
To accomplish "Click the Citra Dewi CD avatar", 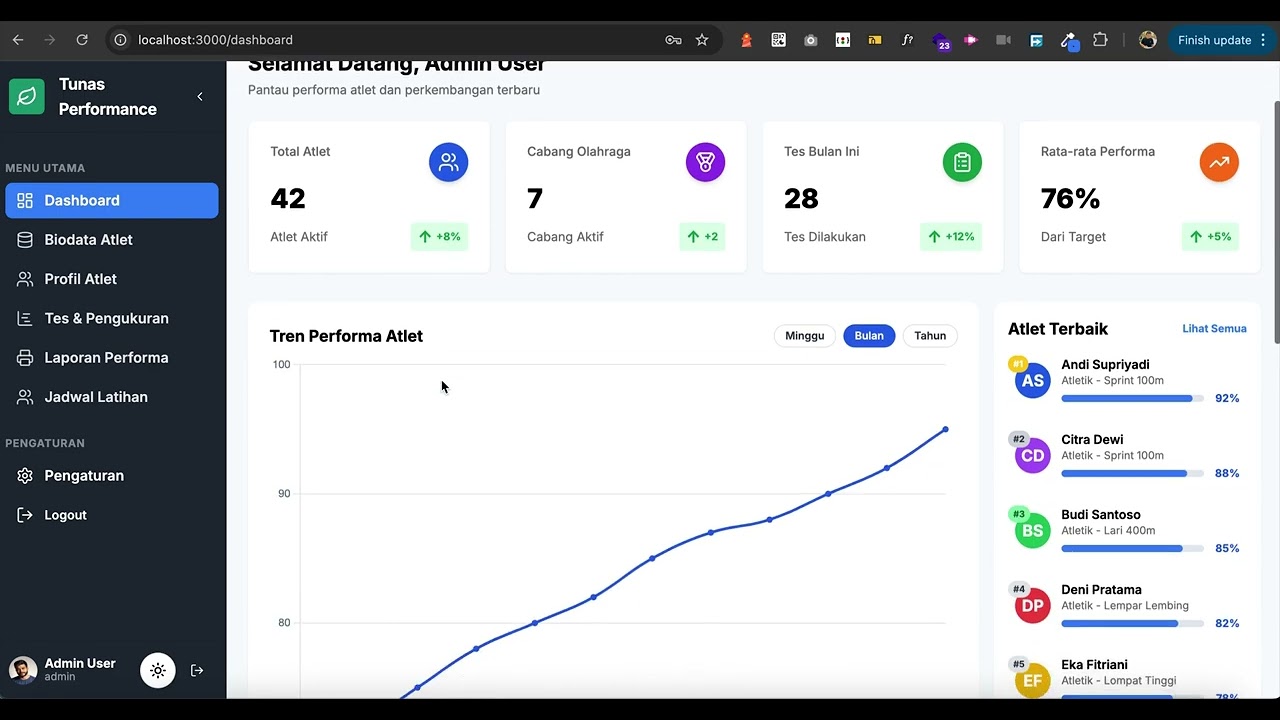I will coord(1033,456).
